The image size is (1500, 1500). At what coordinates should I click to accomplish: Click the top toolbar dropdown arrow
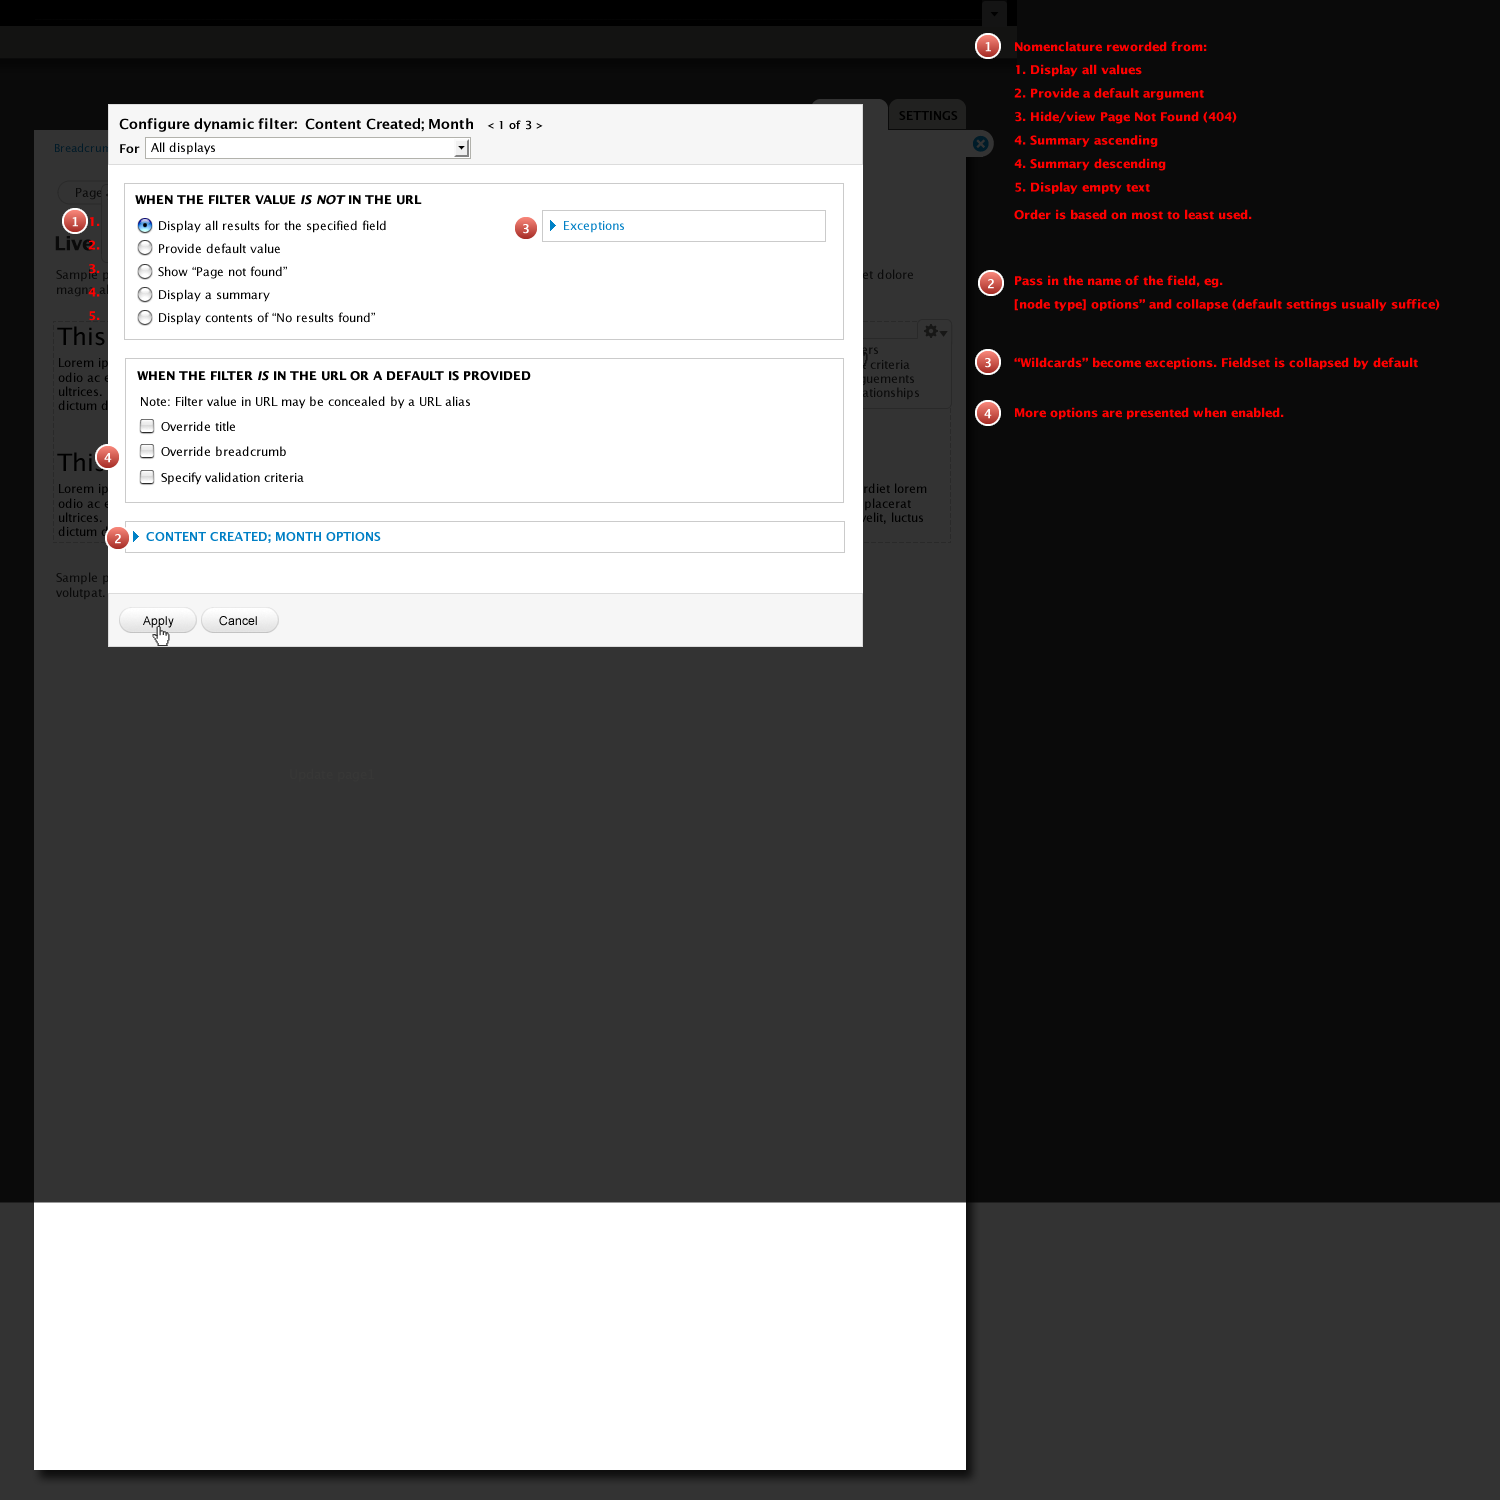tap(994, 14)
